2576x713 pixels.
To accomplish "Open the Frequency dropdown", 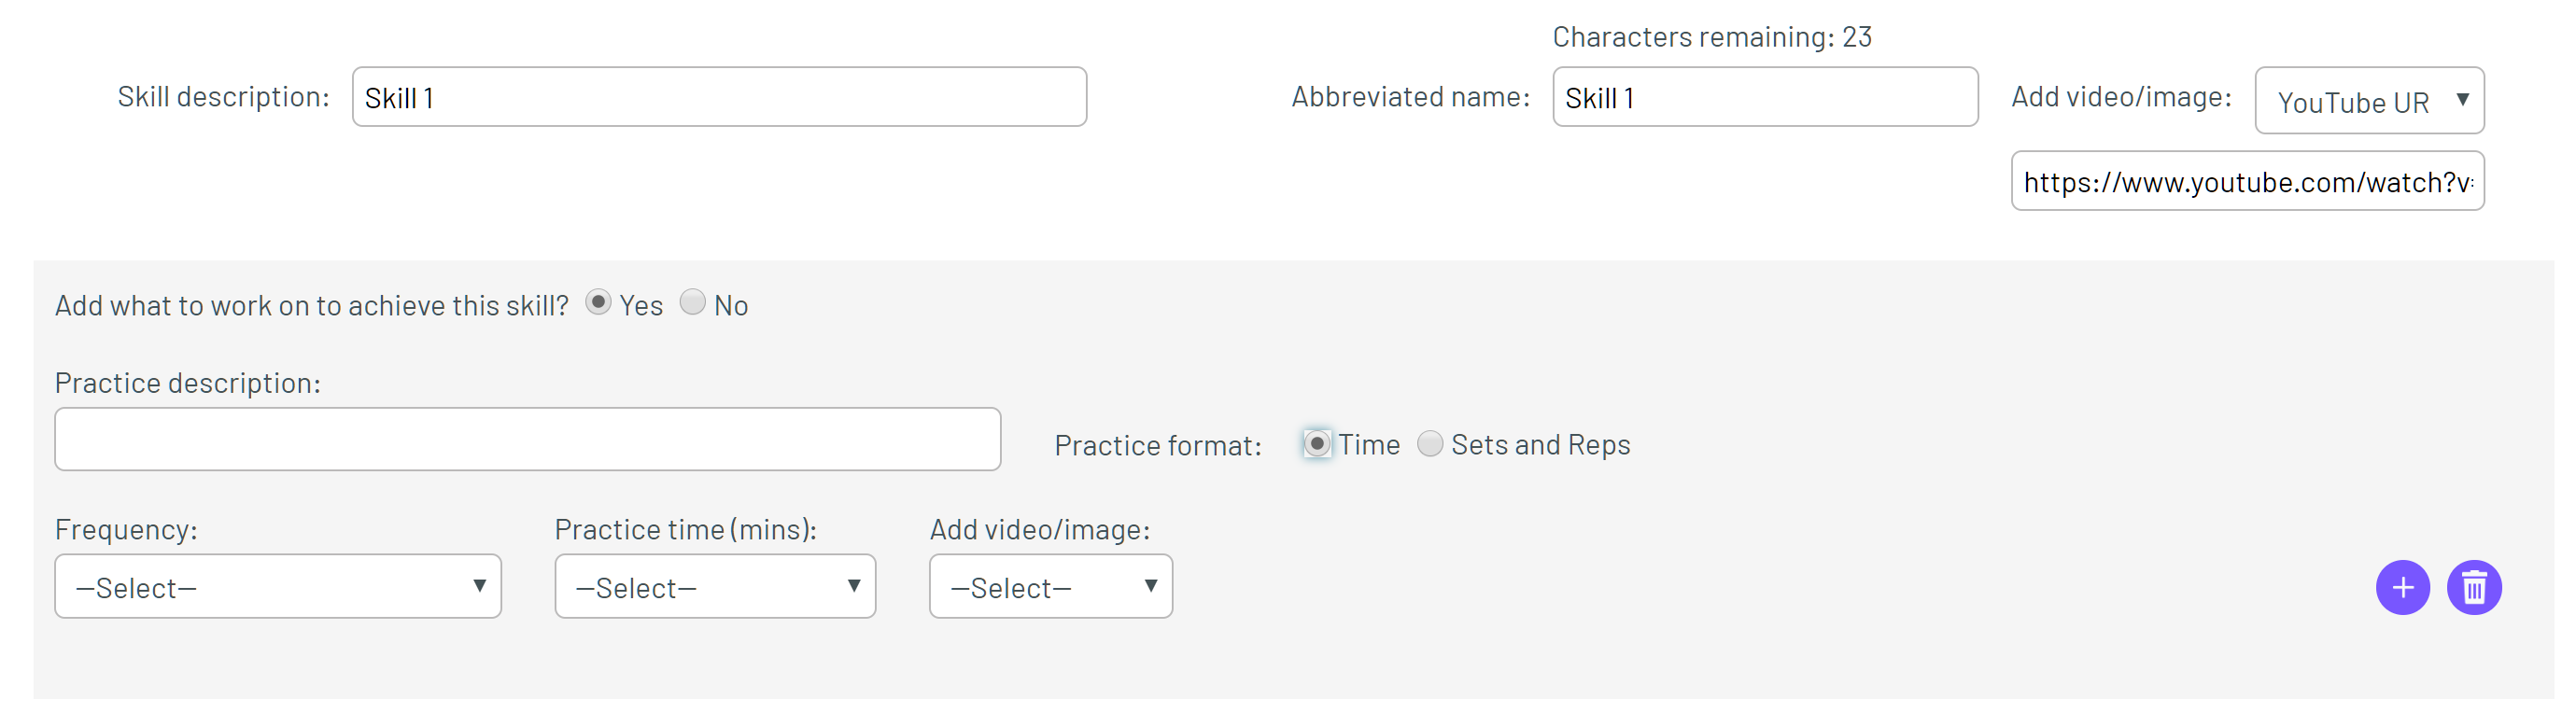I will [278, 586].
